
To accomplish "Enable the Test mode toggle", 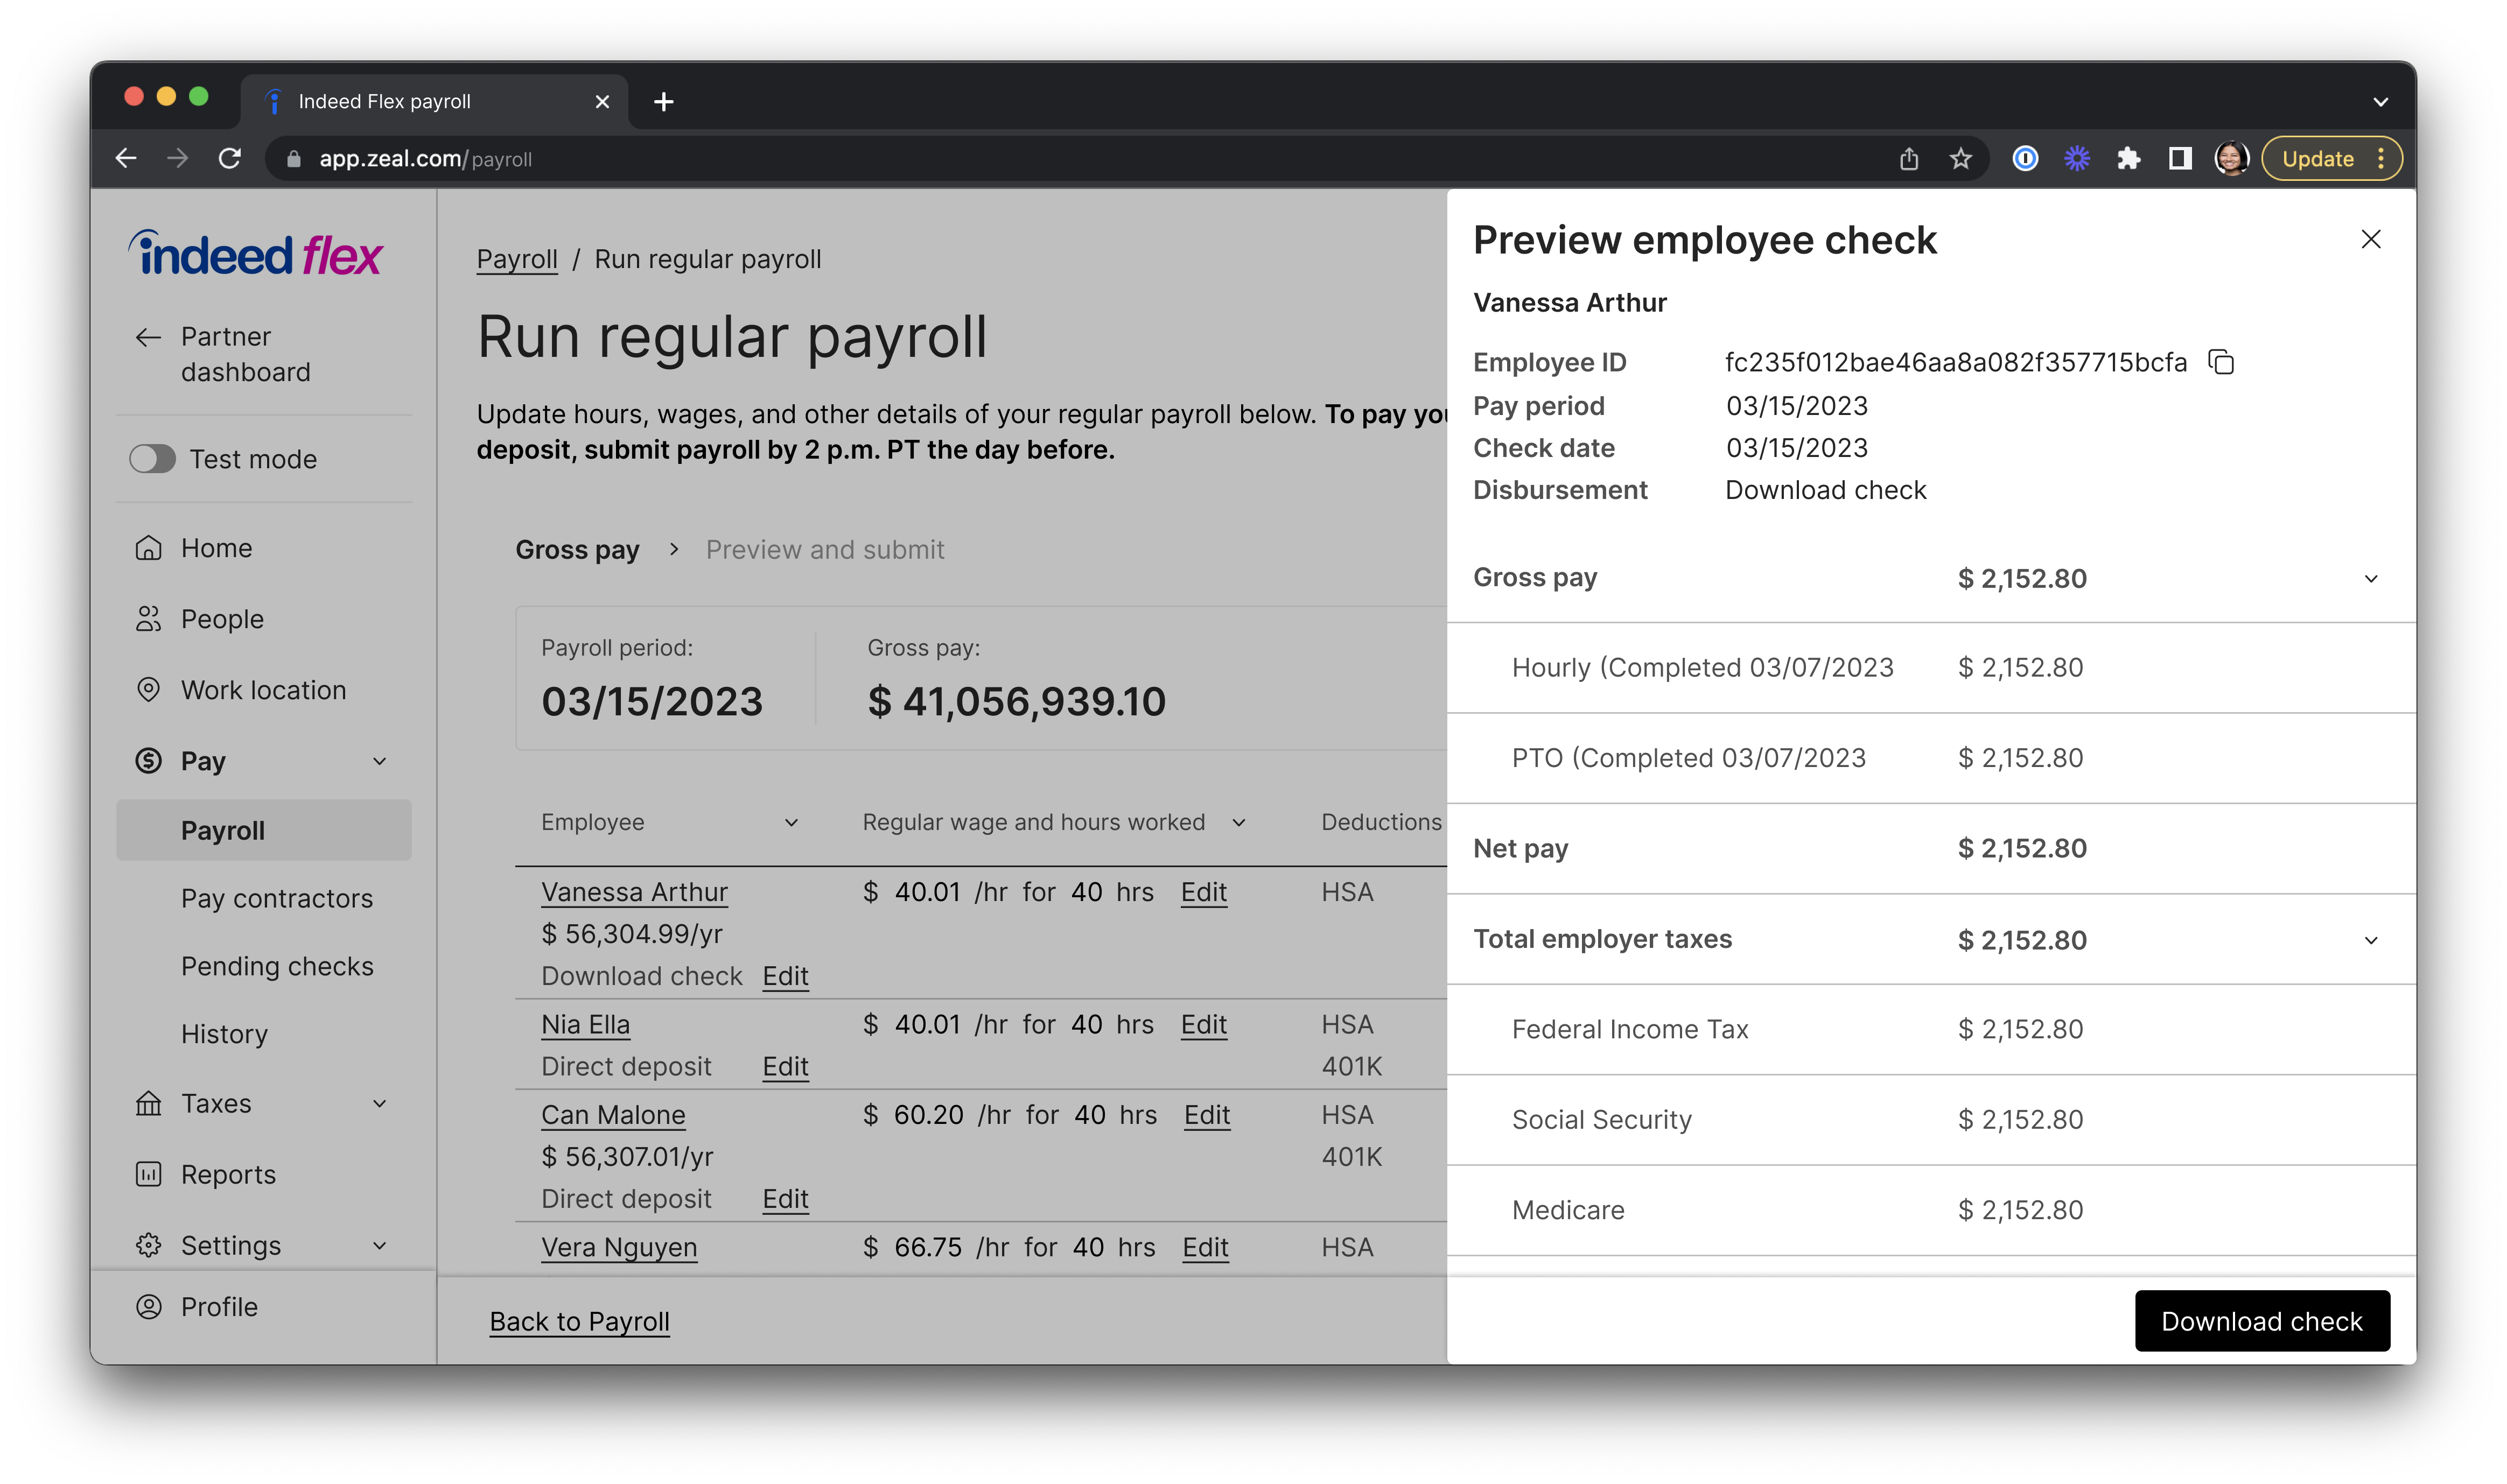I will click(x=152, y=459).
